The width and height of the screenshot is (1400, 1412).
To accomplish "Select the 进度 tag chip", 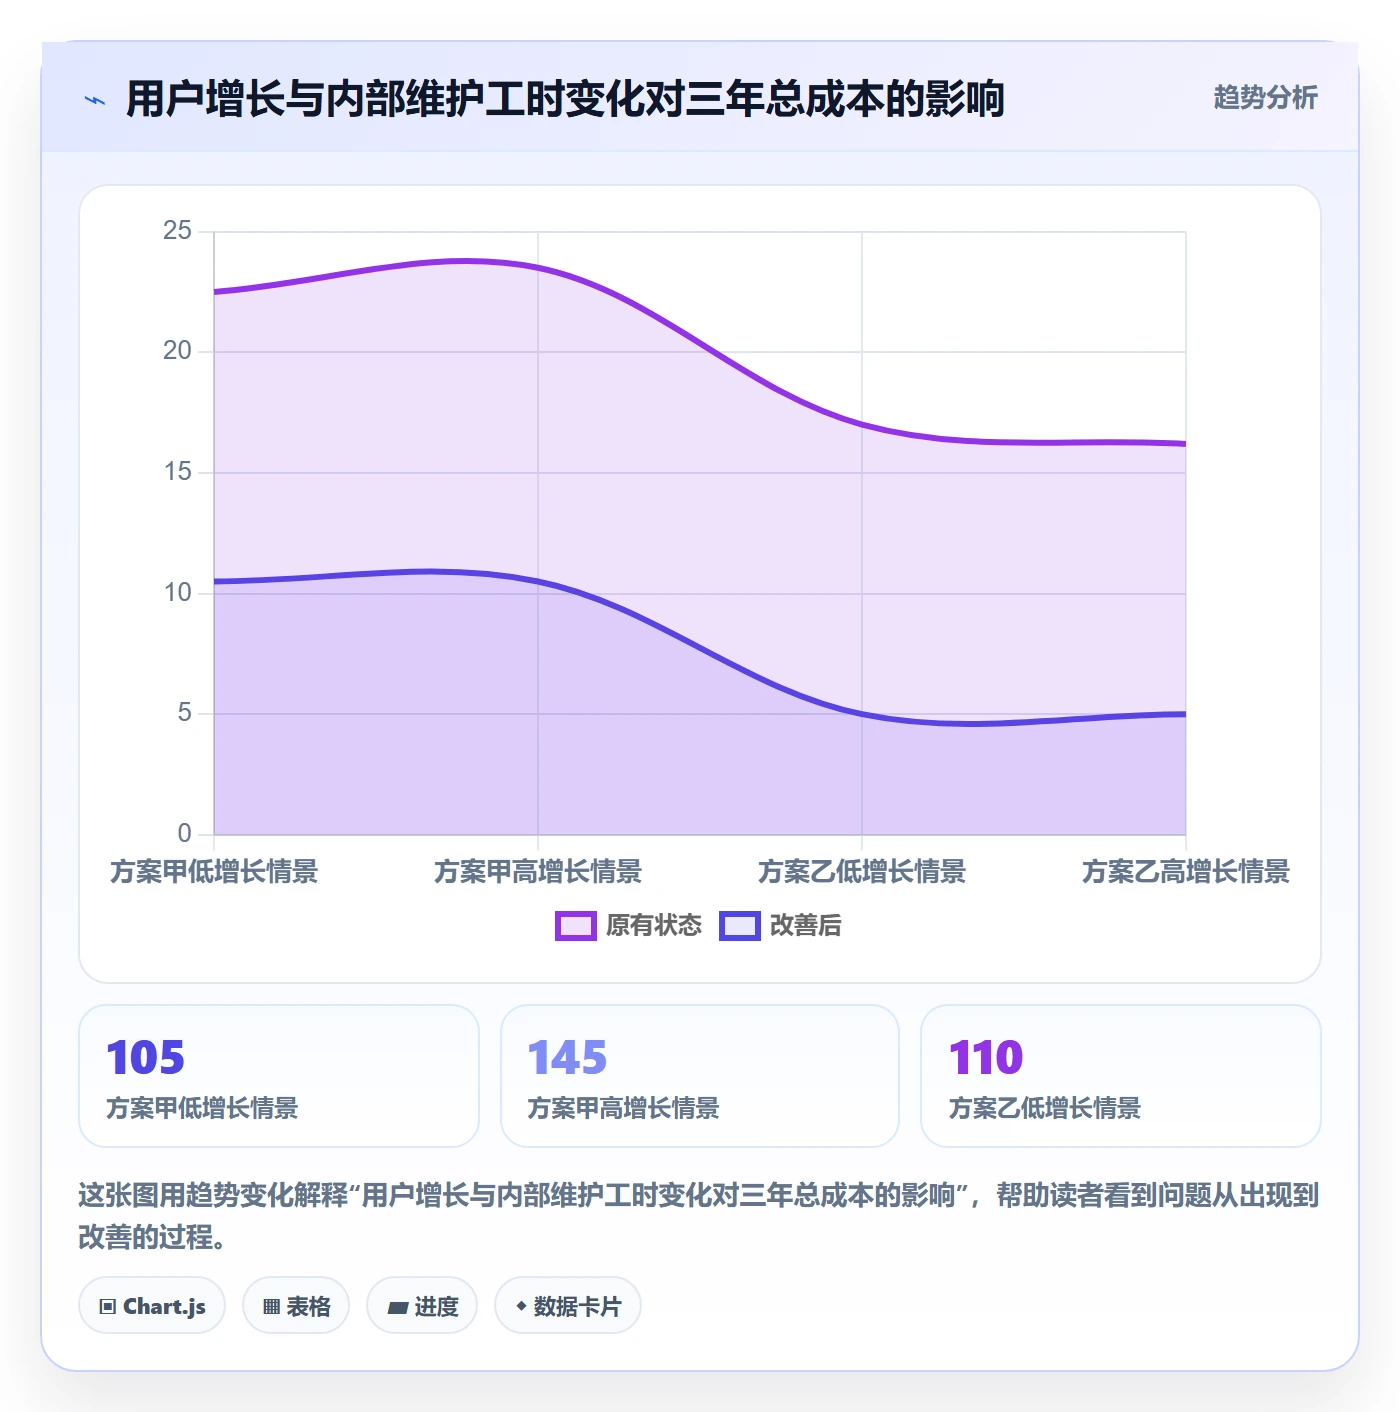I will pos(422,1306).
